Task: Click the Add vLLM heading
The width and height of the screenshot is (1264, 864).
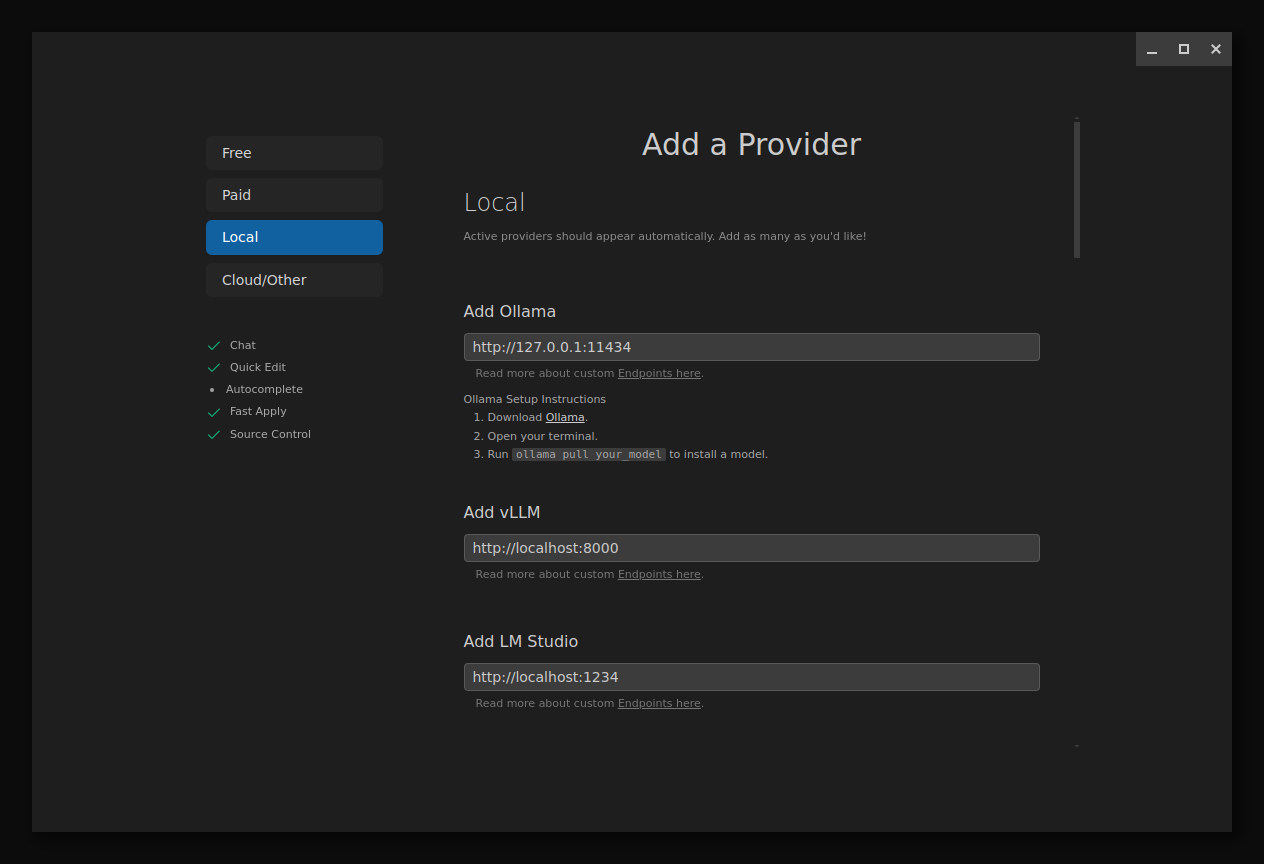Action: [x=502, y=512]
